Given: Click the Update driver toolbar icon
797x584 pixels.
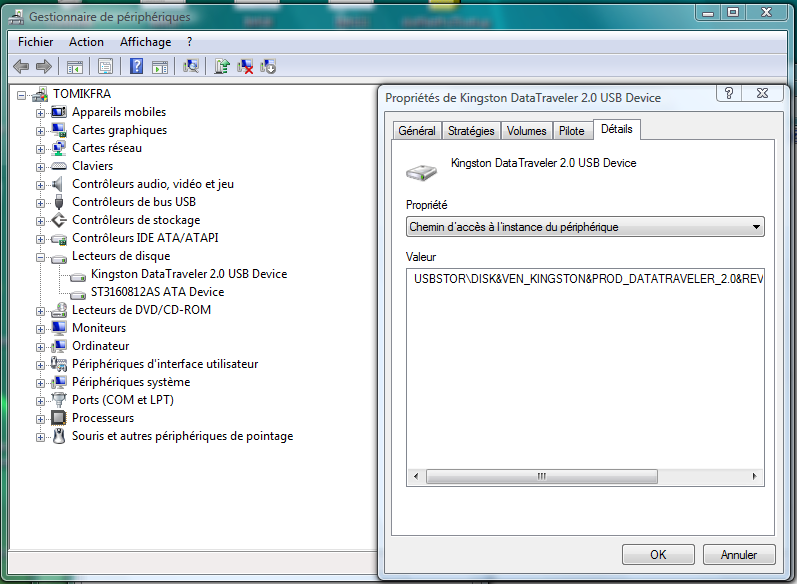Looking at the screenshot, I should [x=222, y=66].
